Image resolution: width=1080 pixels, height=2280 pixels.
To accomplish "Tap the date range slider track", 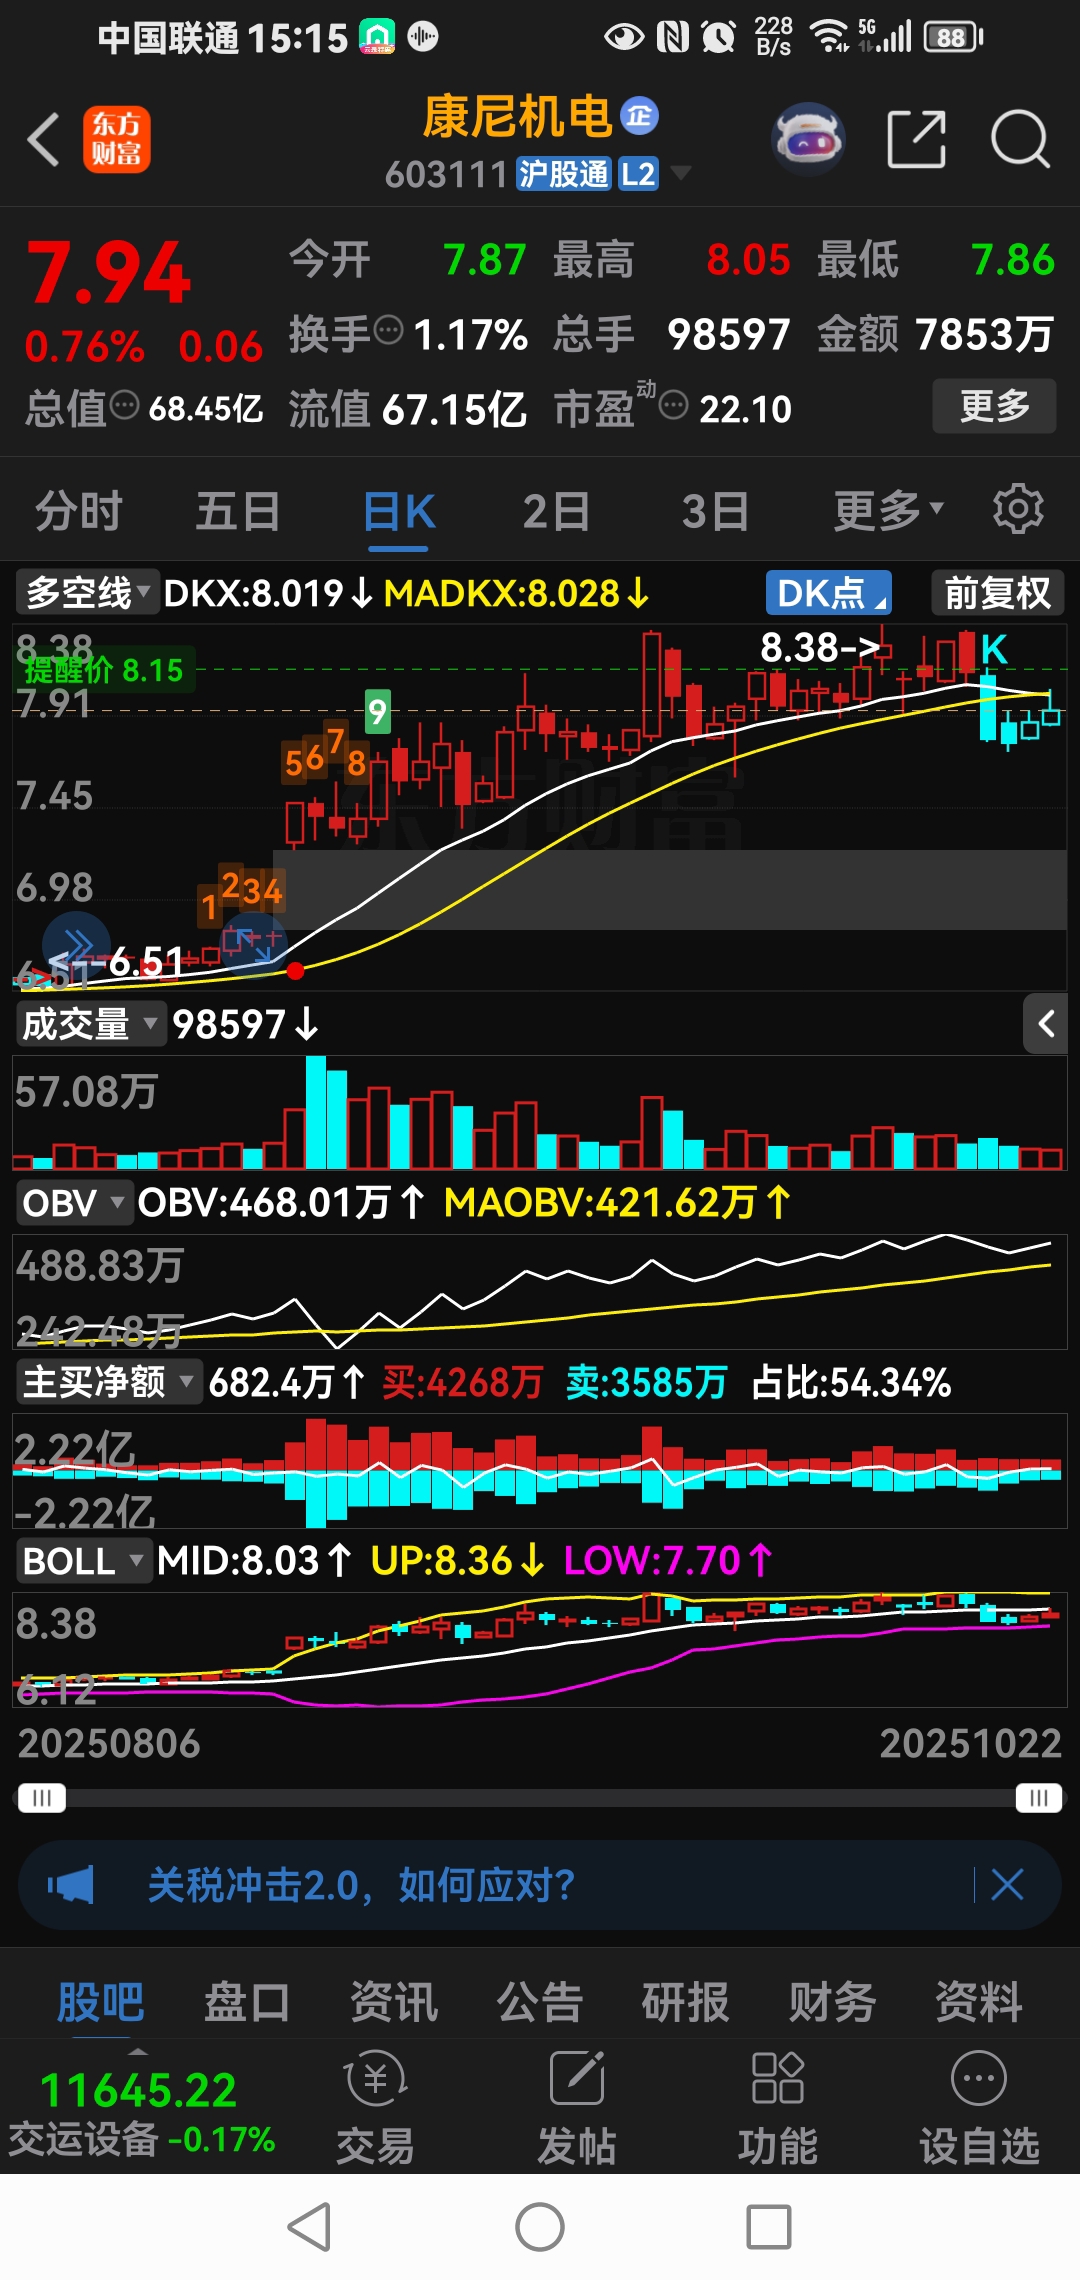I will (540, 1798).
